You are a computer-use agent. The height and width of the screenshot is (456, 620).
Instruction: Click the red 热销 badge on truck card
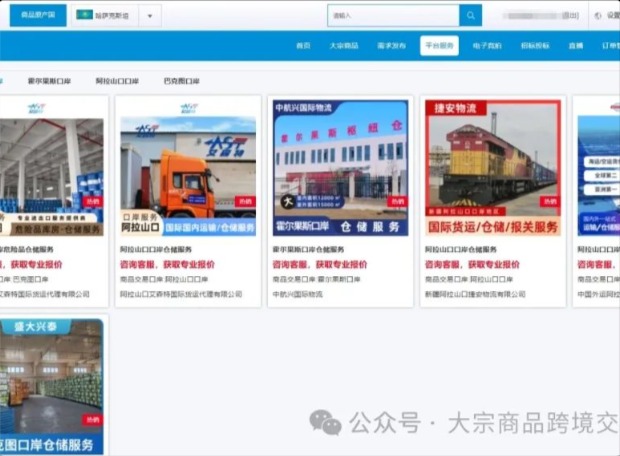245,202
